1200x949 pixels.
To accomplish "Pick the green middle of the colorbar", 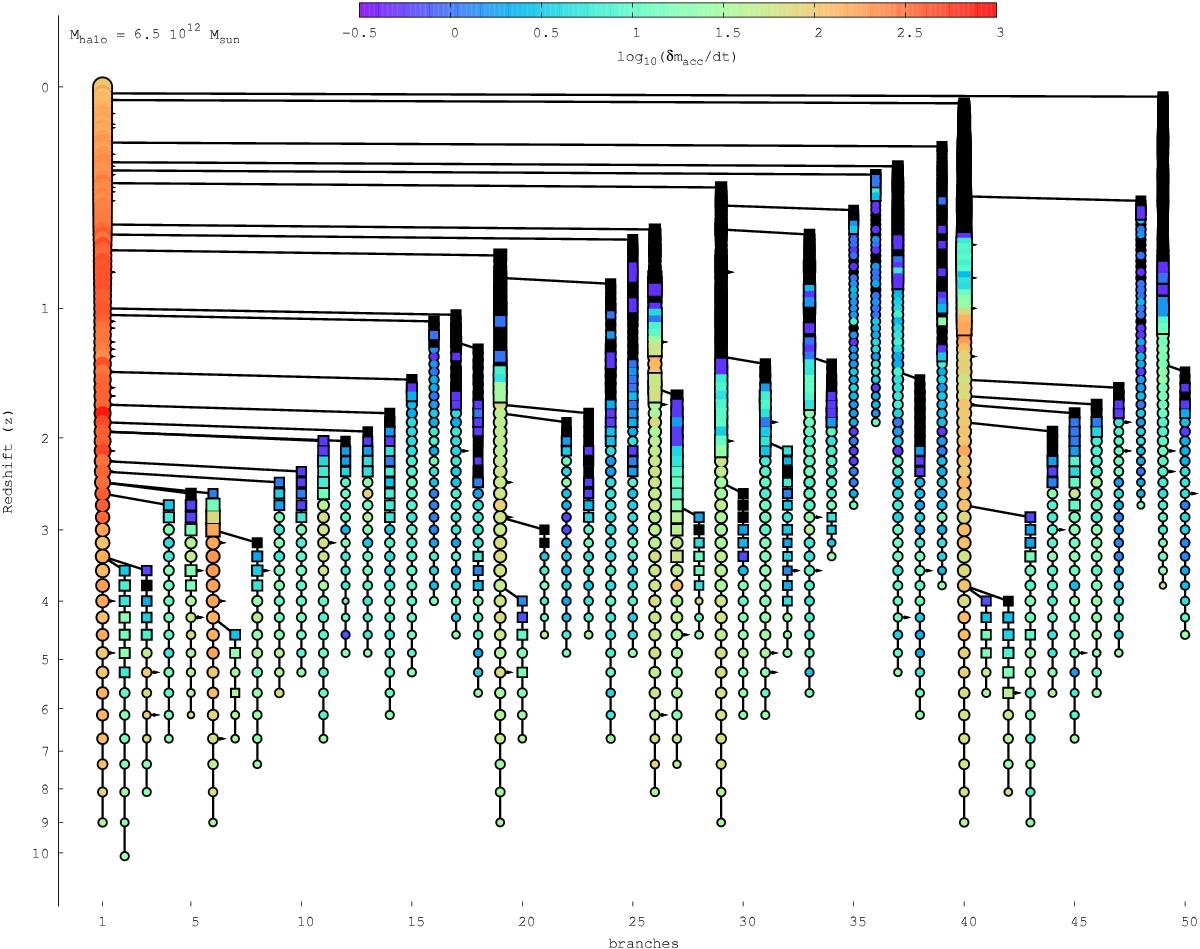I will [x=678, y=10].
